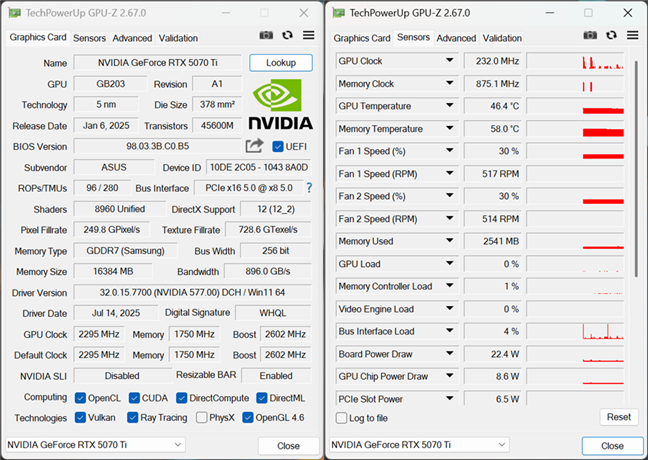Switch to Graphics Card tab in right window
The width and height of the screenshot is (648, 460).
click(362, 38)
